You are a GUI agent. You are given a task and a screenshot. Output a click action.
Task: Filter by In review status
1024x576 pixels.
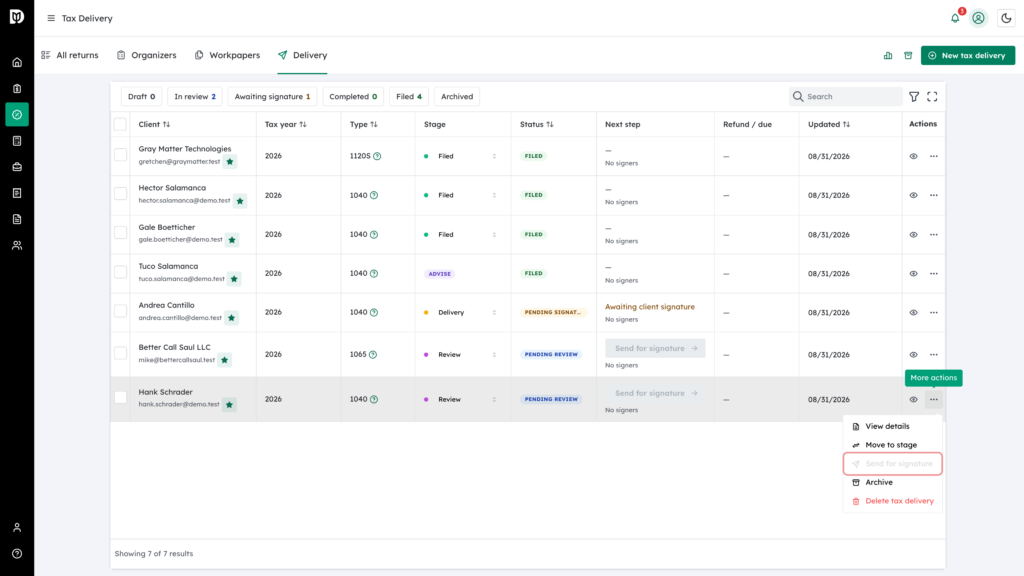click(x=195, y=97)
